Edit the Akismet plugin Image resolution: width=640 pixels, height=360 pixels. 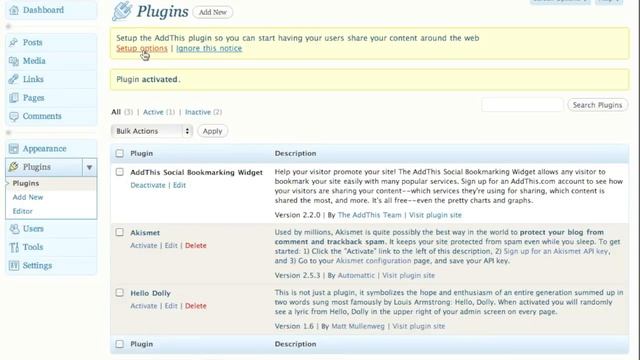coord(171,246)
